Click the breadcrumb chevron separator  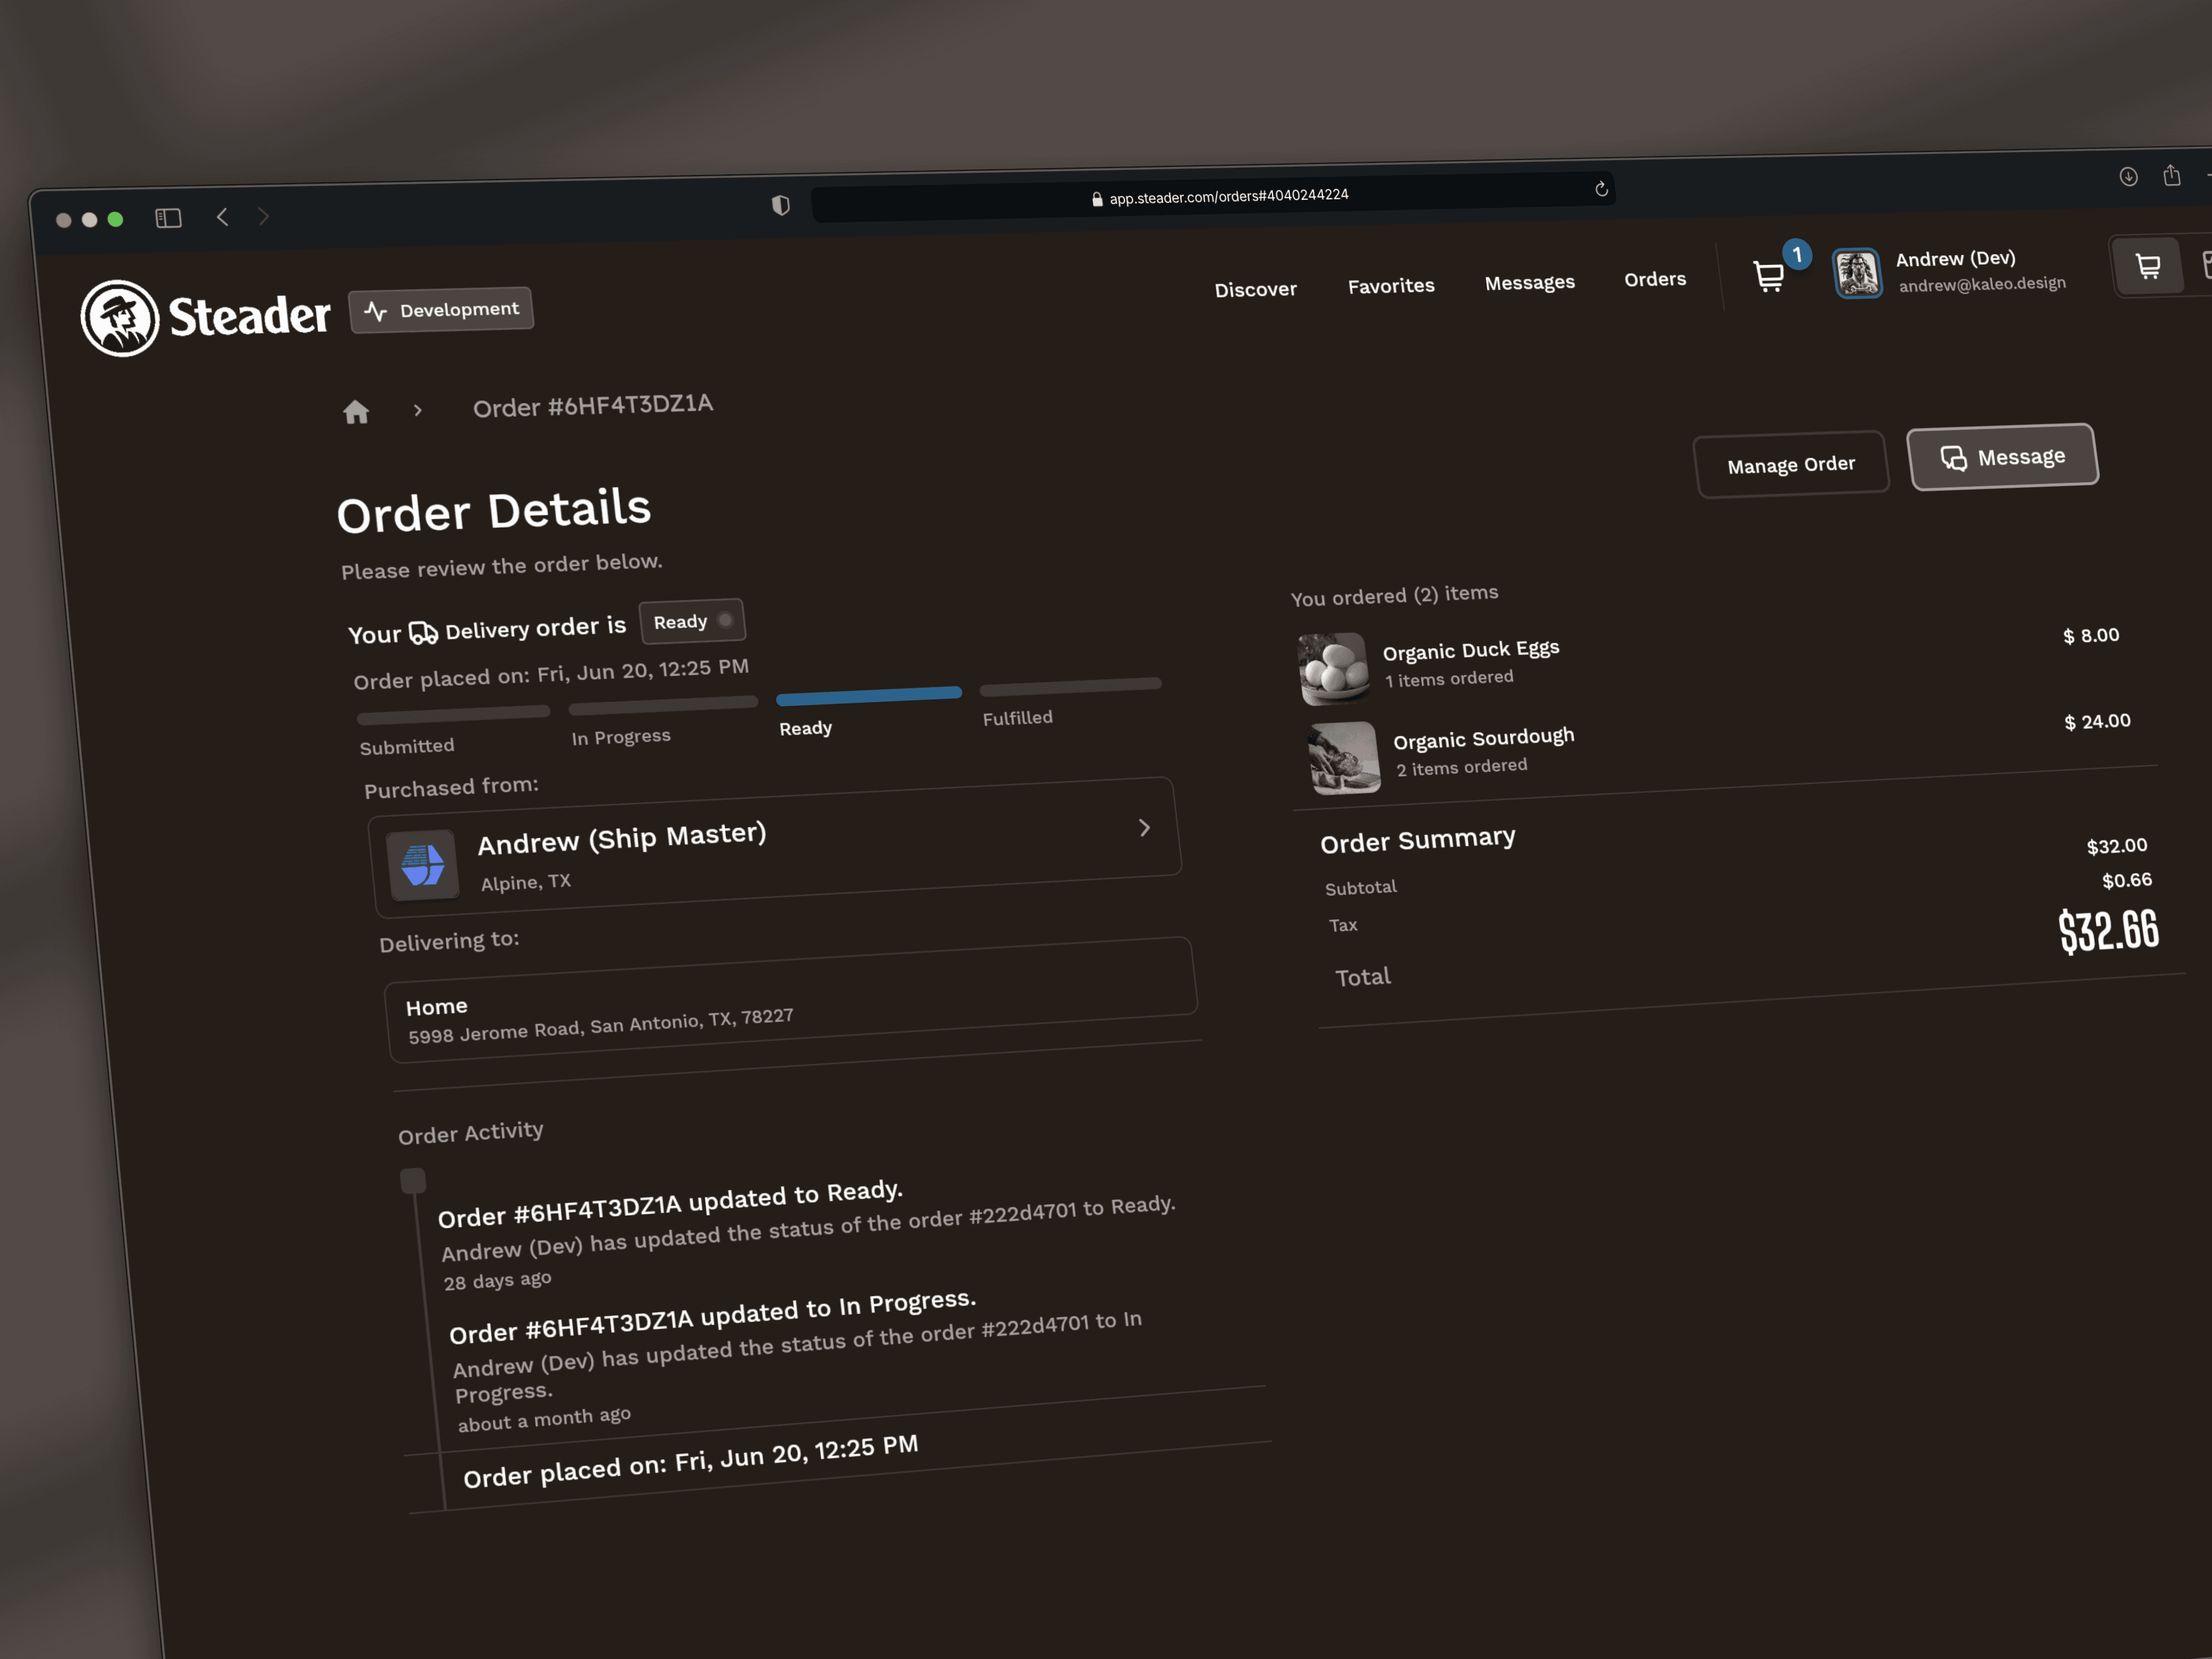pyautogui.click(x=418, y=410)
